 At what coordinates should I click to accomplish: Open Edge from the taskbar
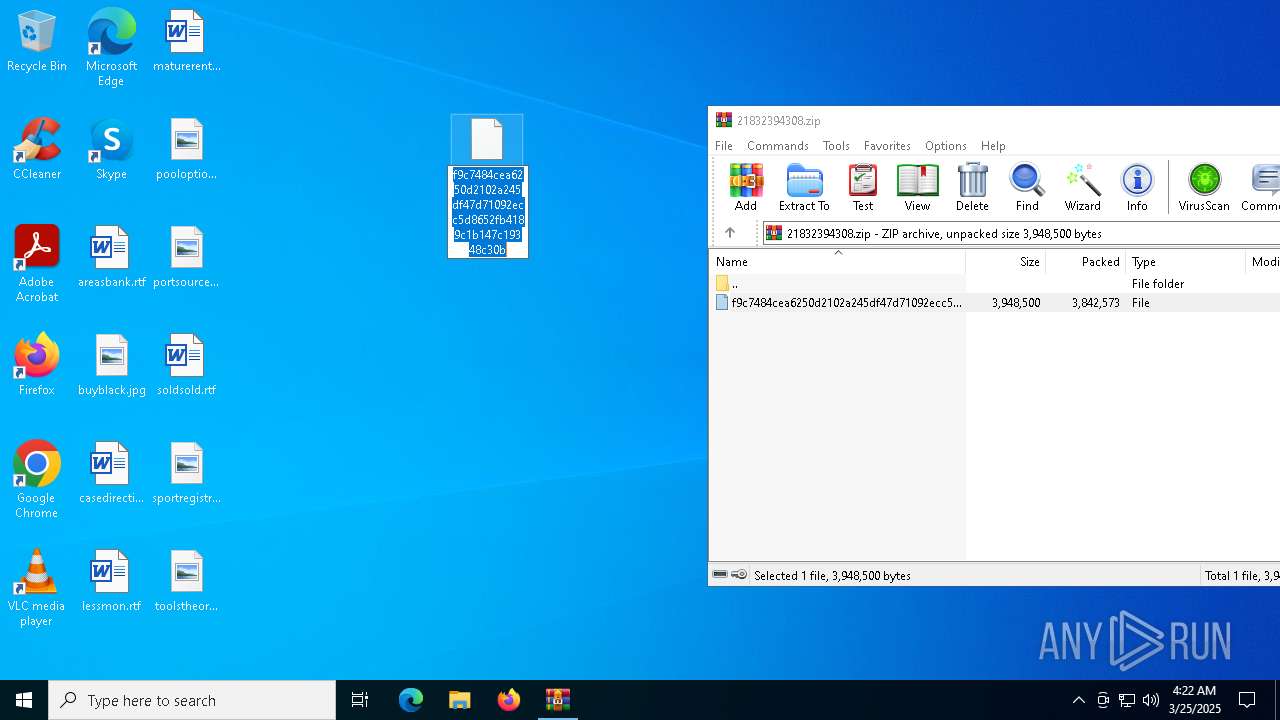[x=411, y=700]
